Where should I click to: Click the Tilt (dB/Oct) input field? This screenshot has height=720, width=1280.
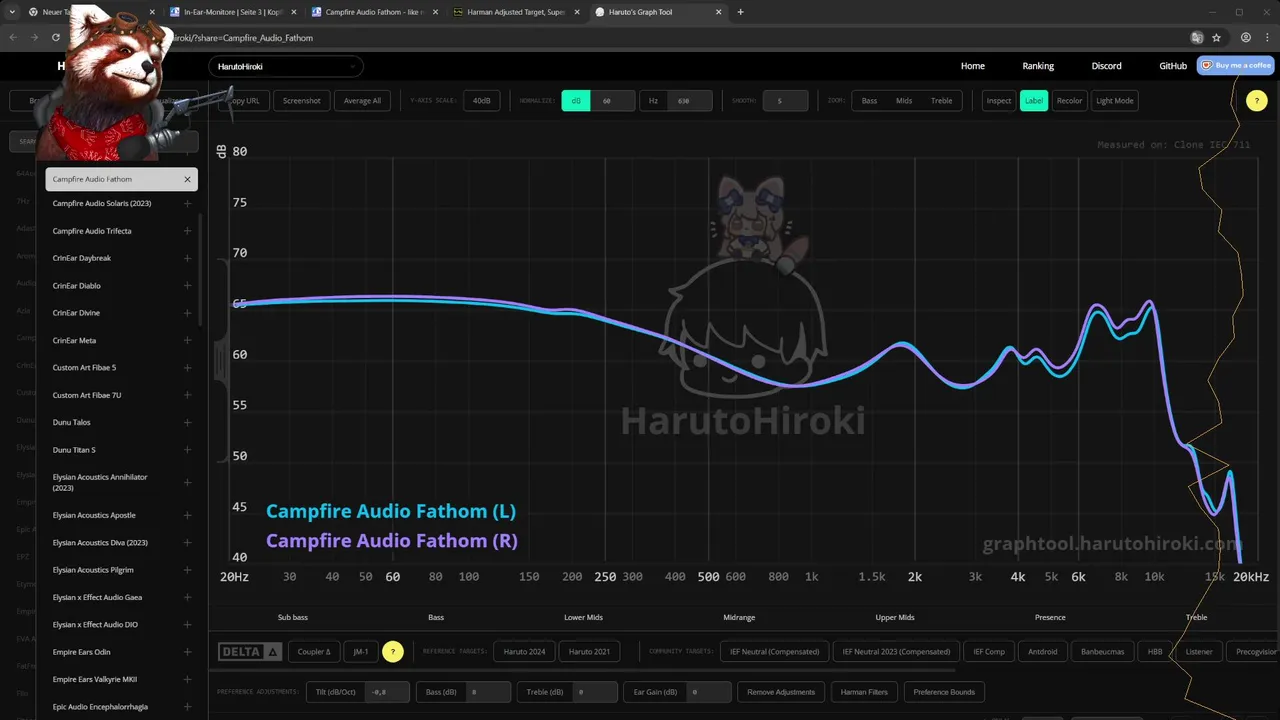[387, 692]
